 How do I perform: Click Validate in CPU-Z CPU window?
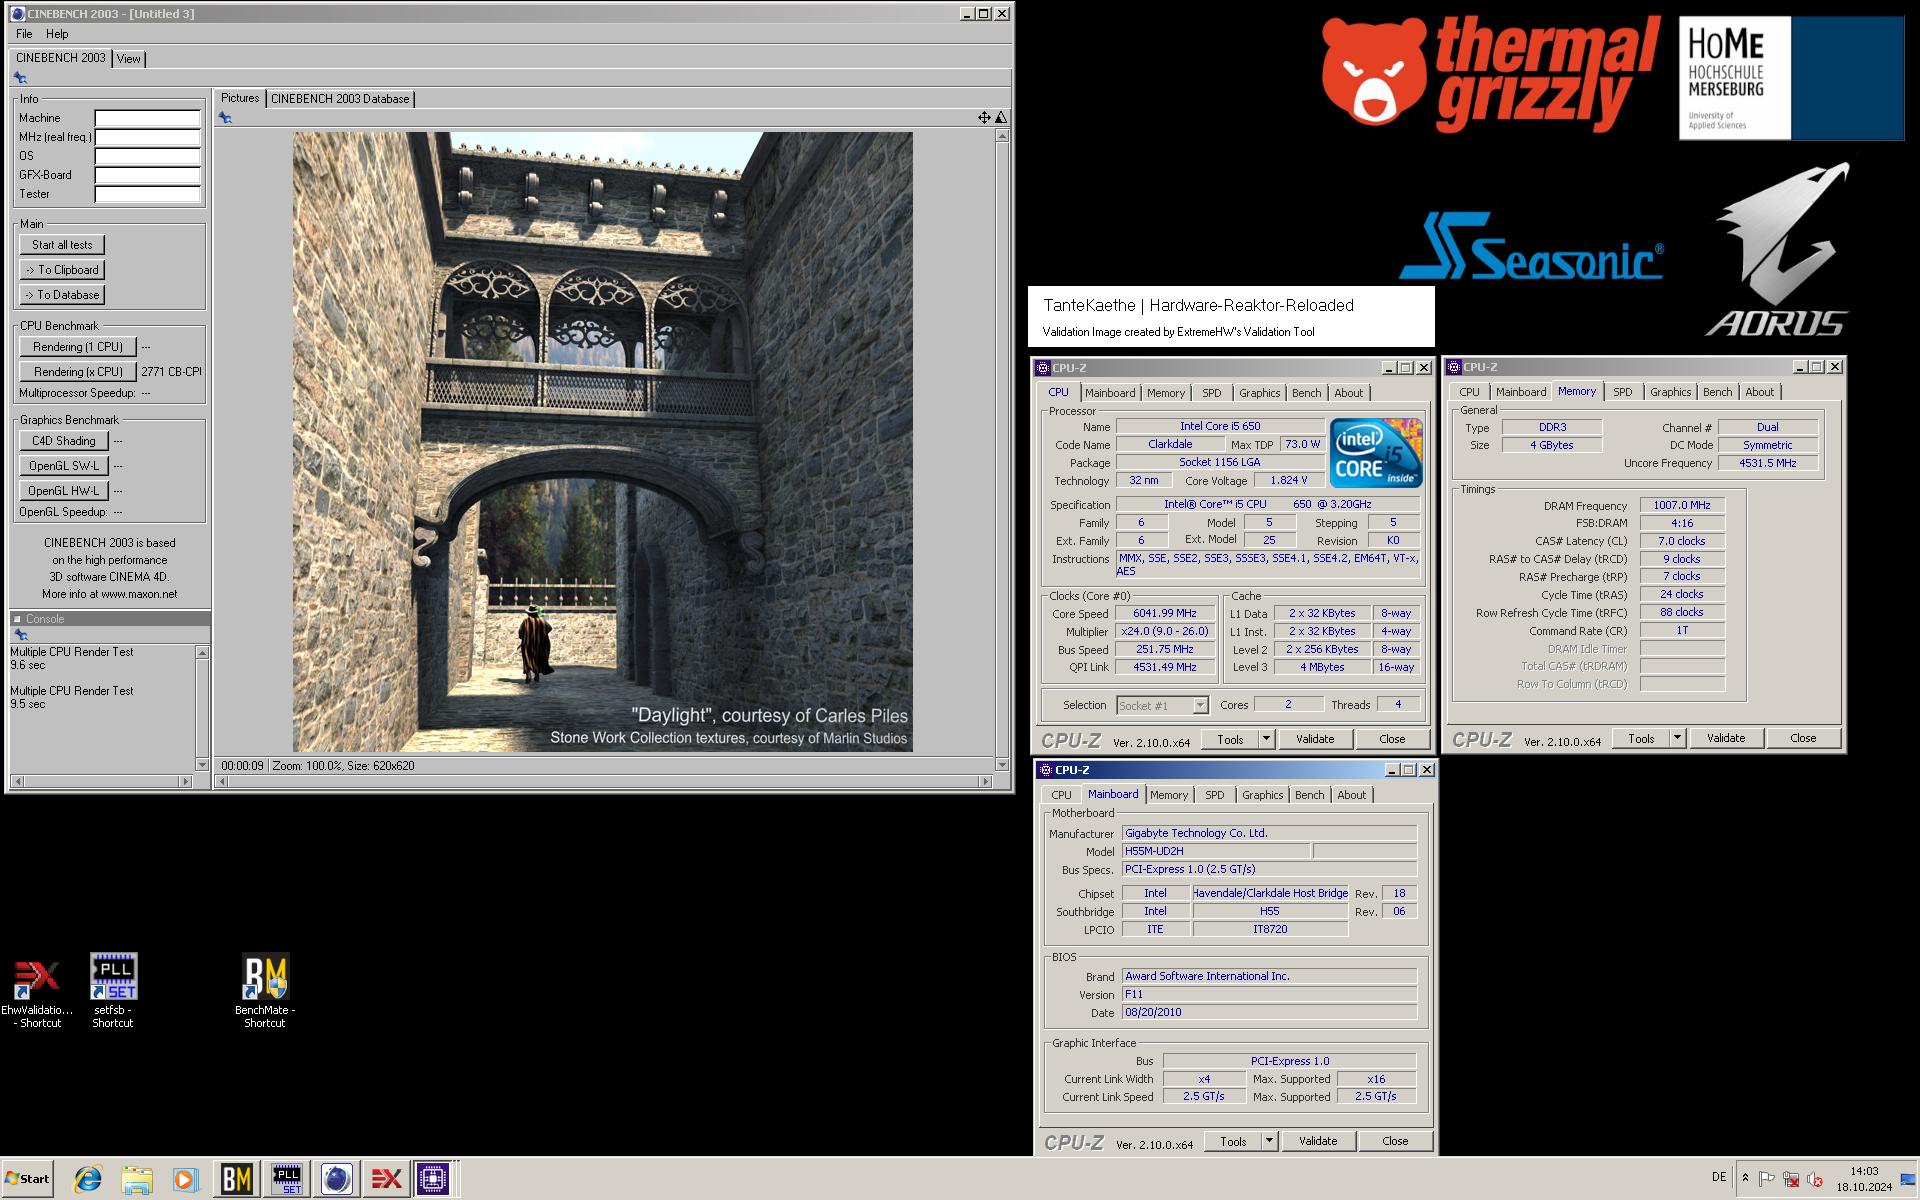[1315, 739]
